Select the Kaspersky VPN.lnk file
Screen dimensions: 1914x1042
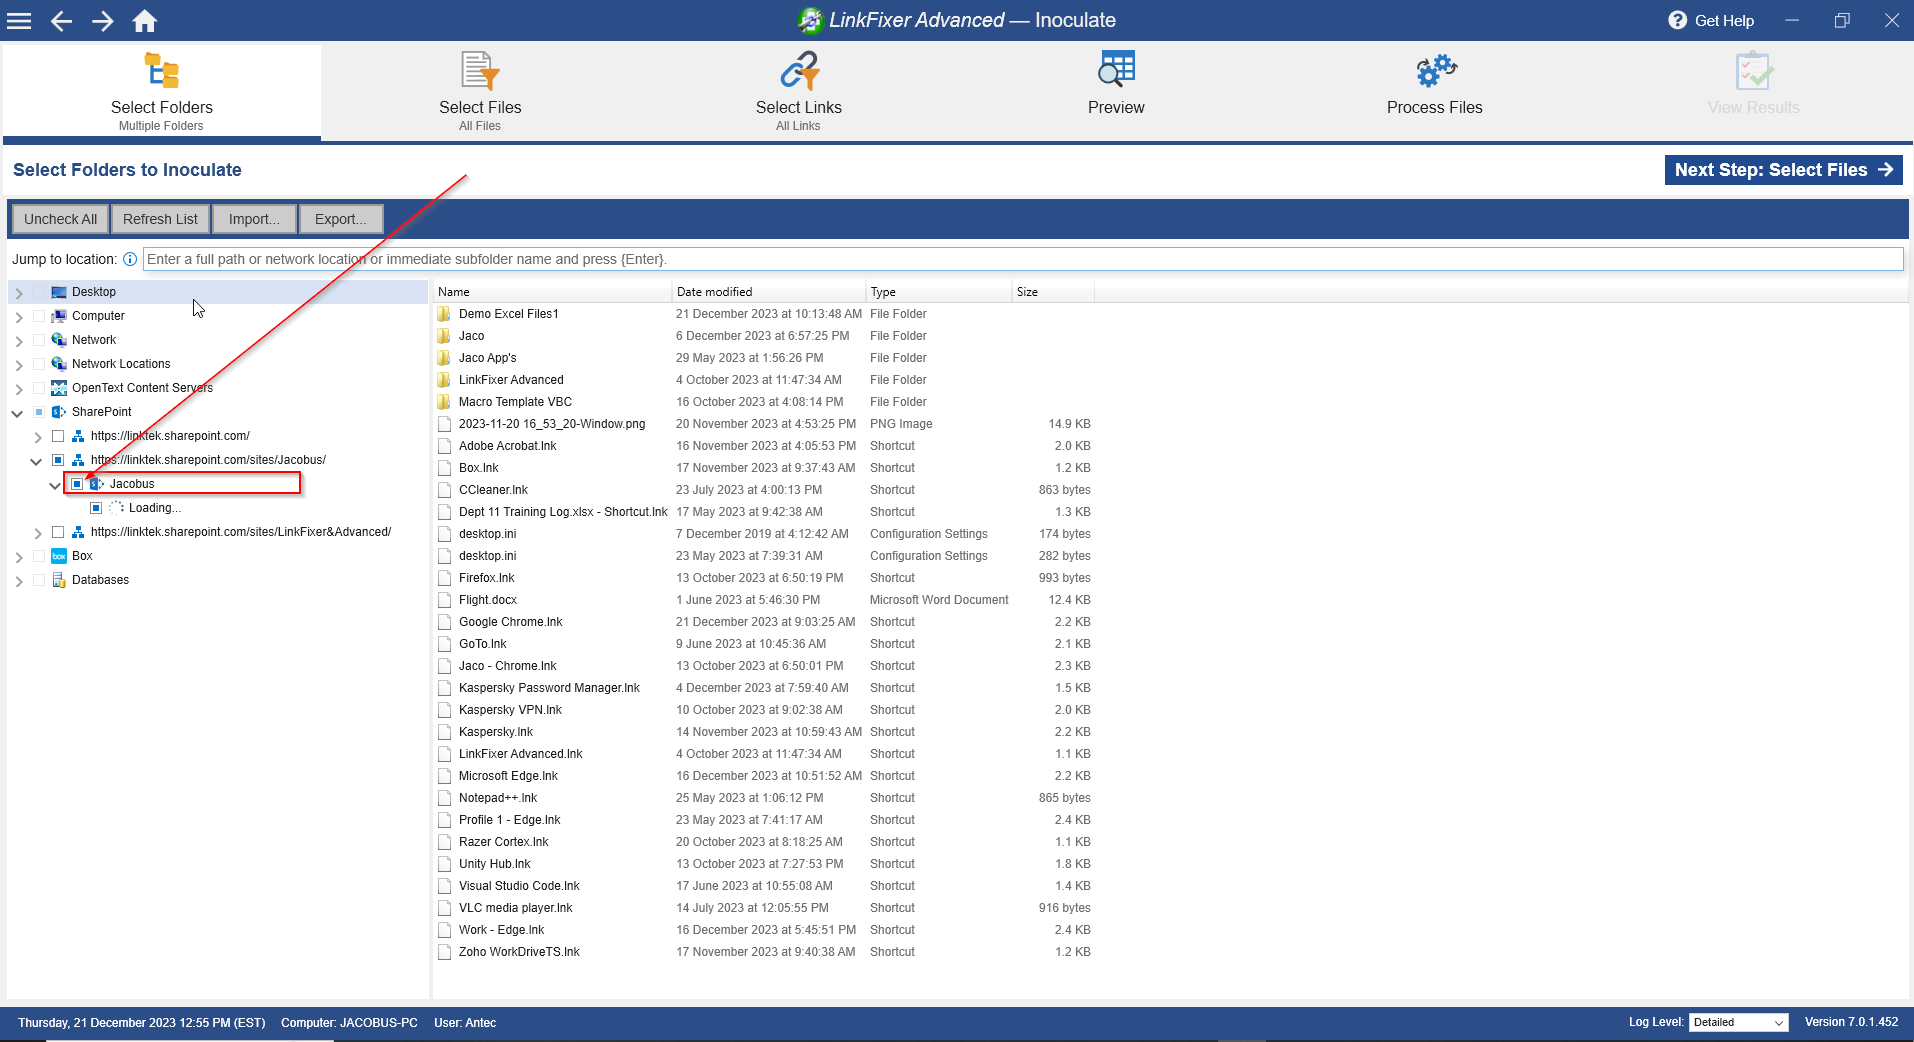coord(764,710)
